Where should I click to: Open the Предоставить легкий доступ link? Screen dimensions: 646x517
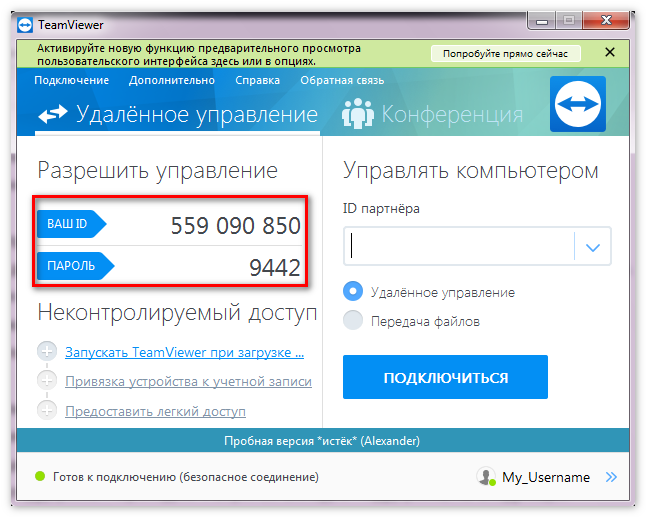[x=155, y=411]
